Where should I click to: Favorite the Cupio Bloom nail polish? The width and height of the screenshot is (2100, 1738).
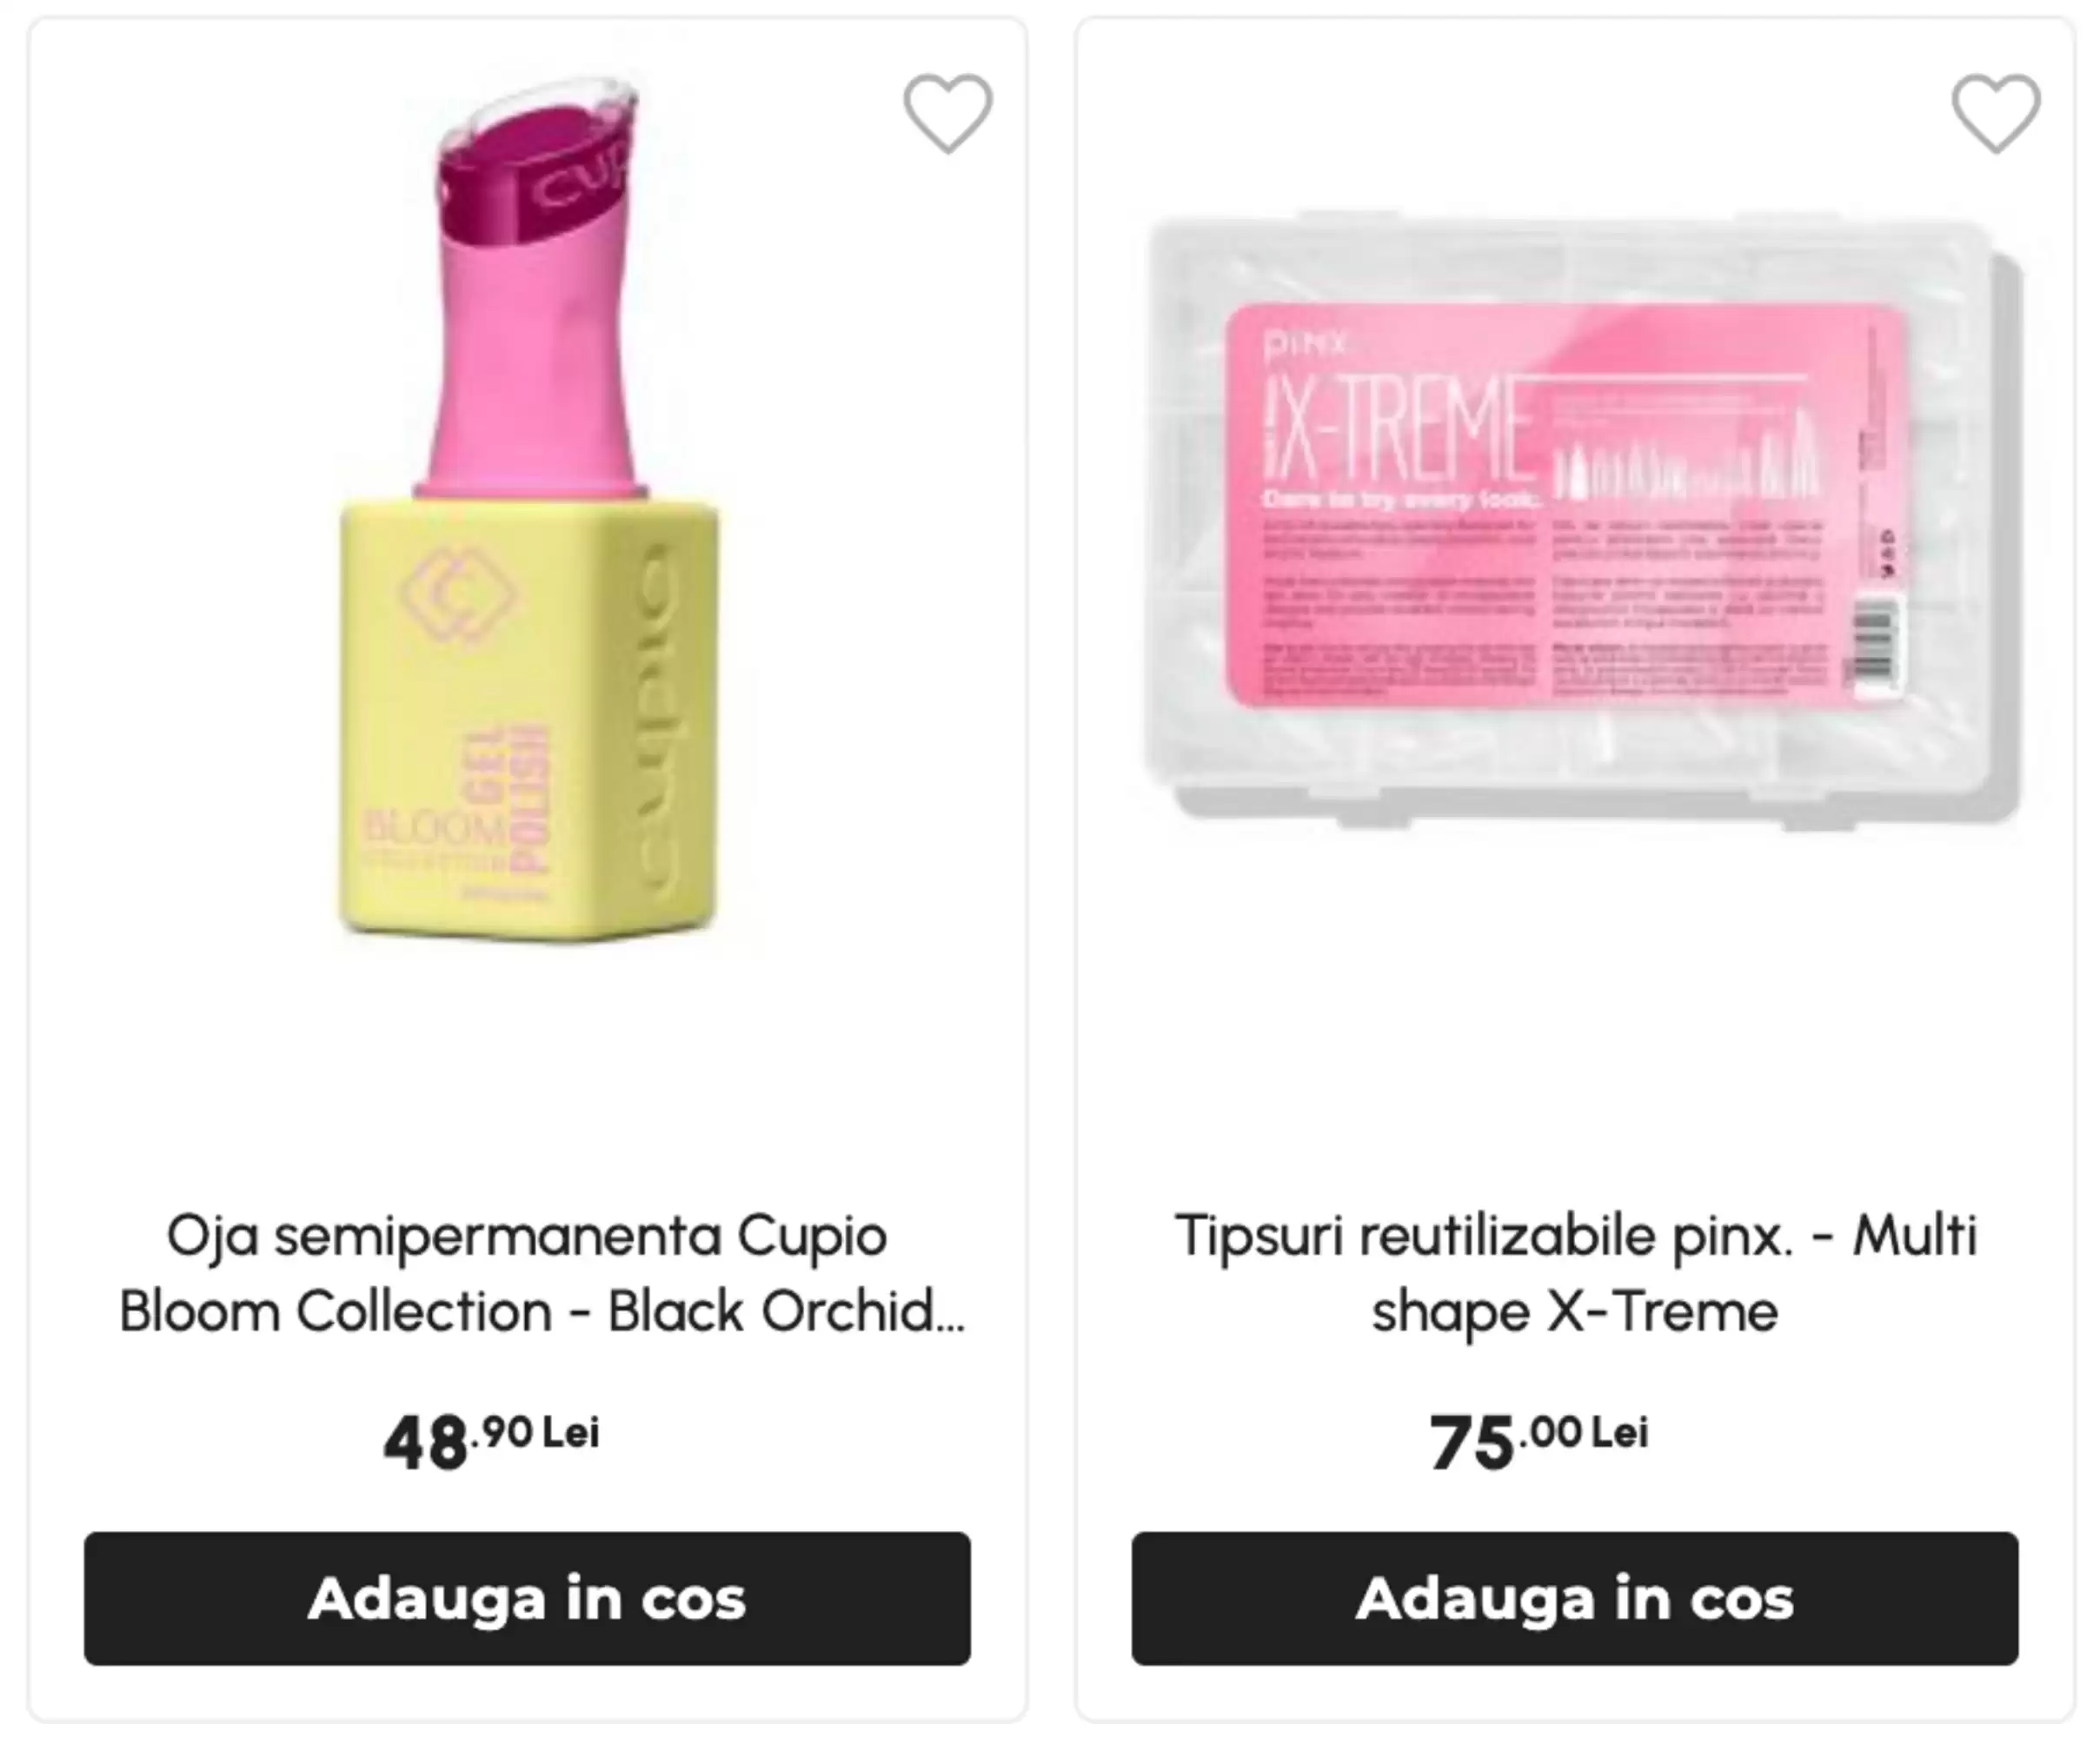coord(948,113)
